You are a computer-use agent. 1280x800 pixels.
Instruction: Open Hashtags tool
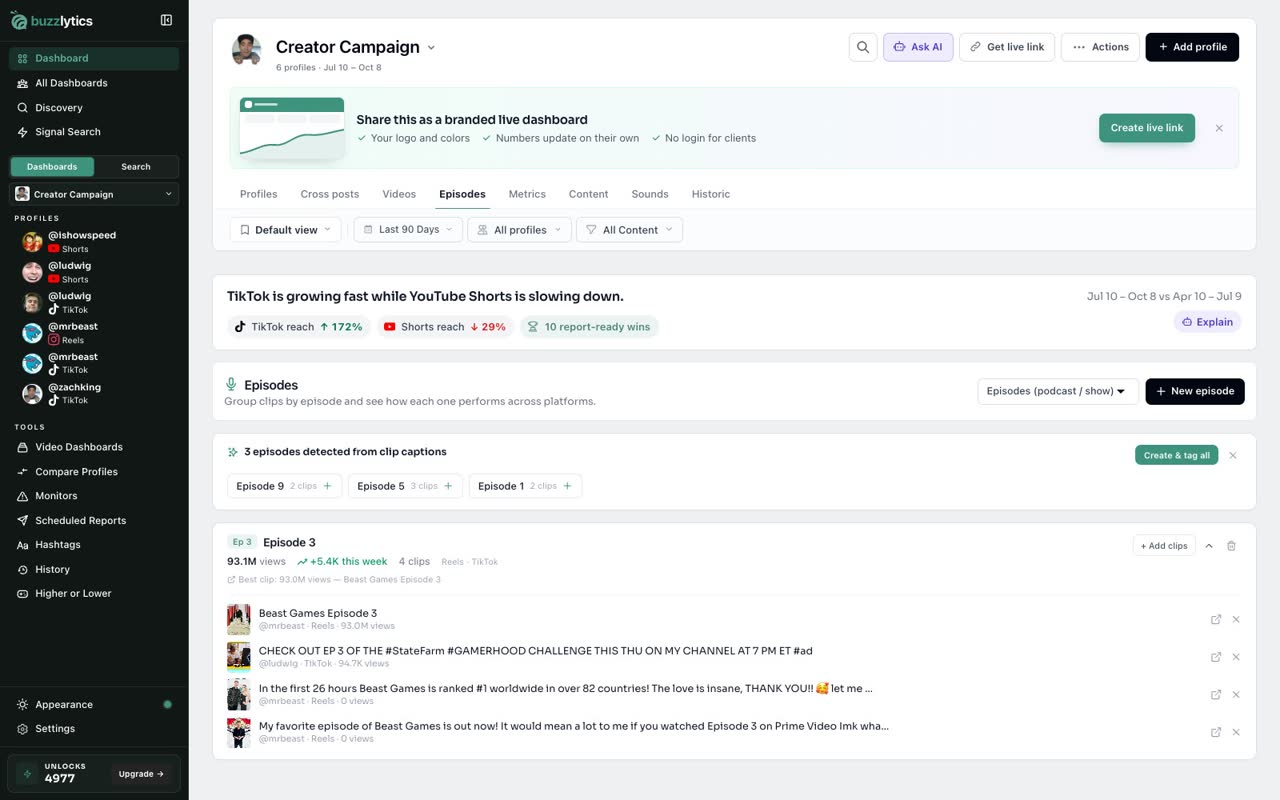point(94,545)
